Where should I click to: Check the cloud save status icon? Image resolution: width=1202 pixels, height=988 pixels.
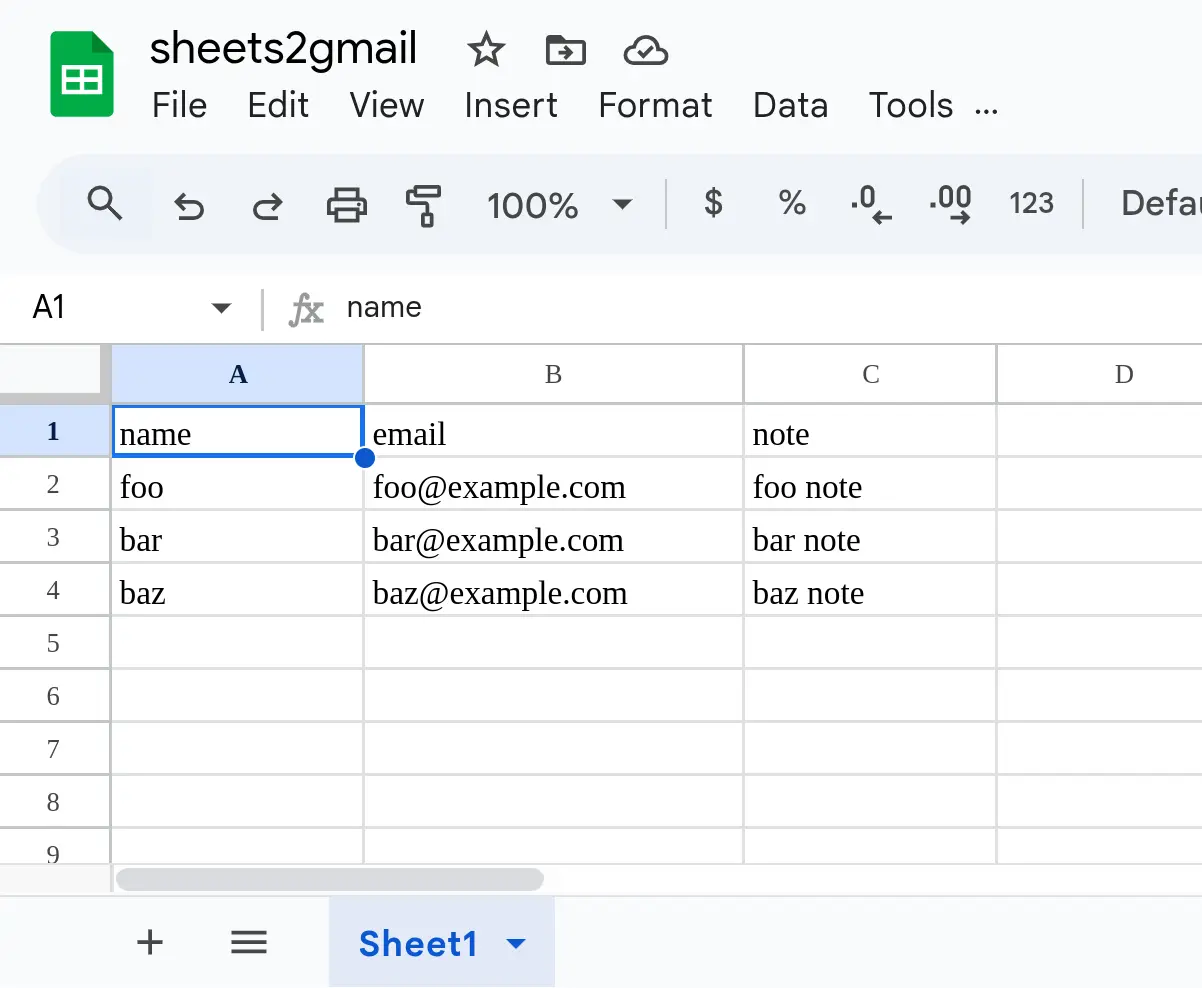(645, 49)
